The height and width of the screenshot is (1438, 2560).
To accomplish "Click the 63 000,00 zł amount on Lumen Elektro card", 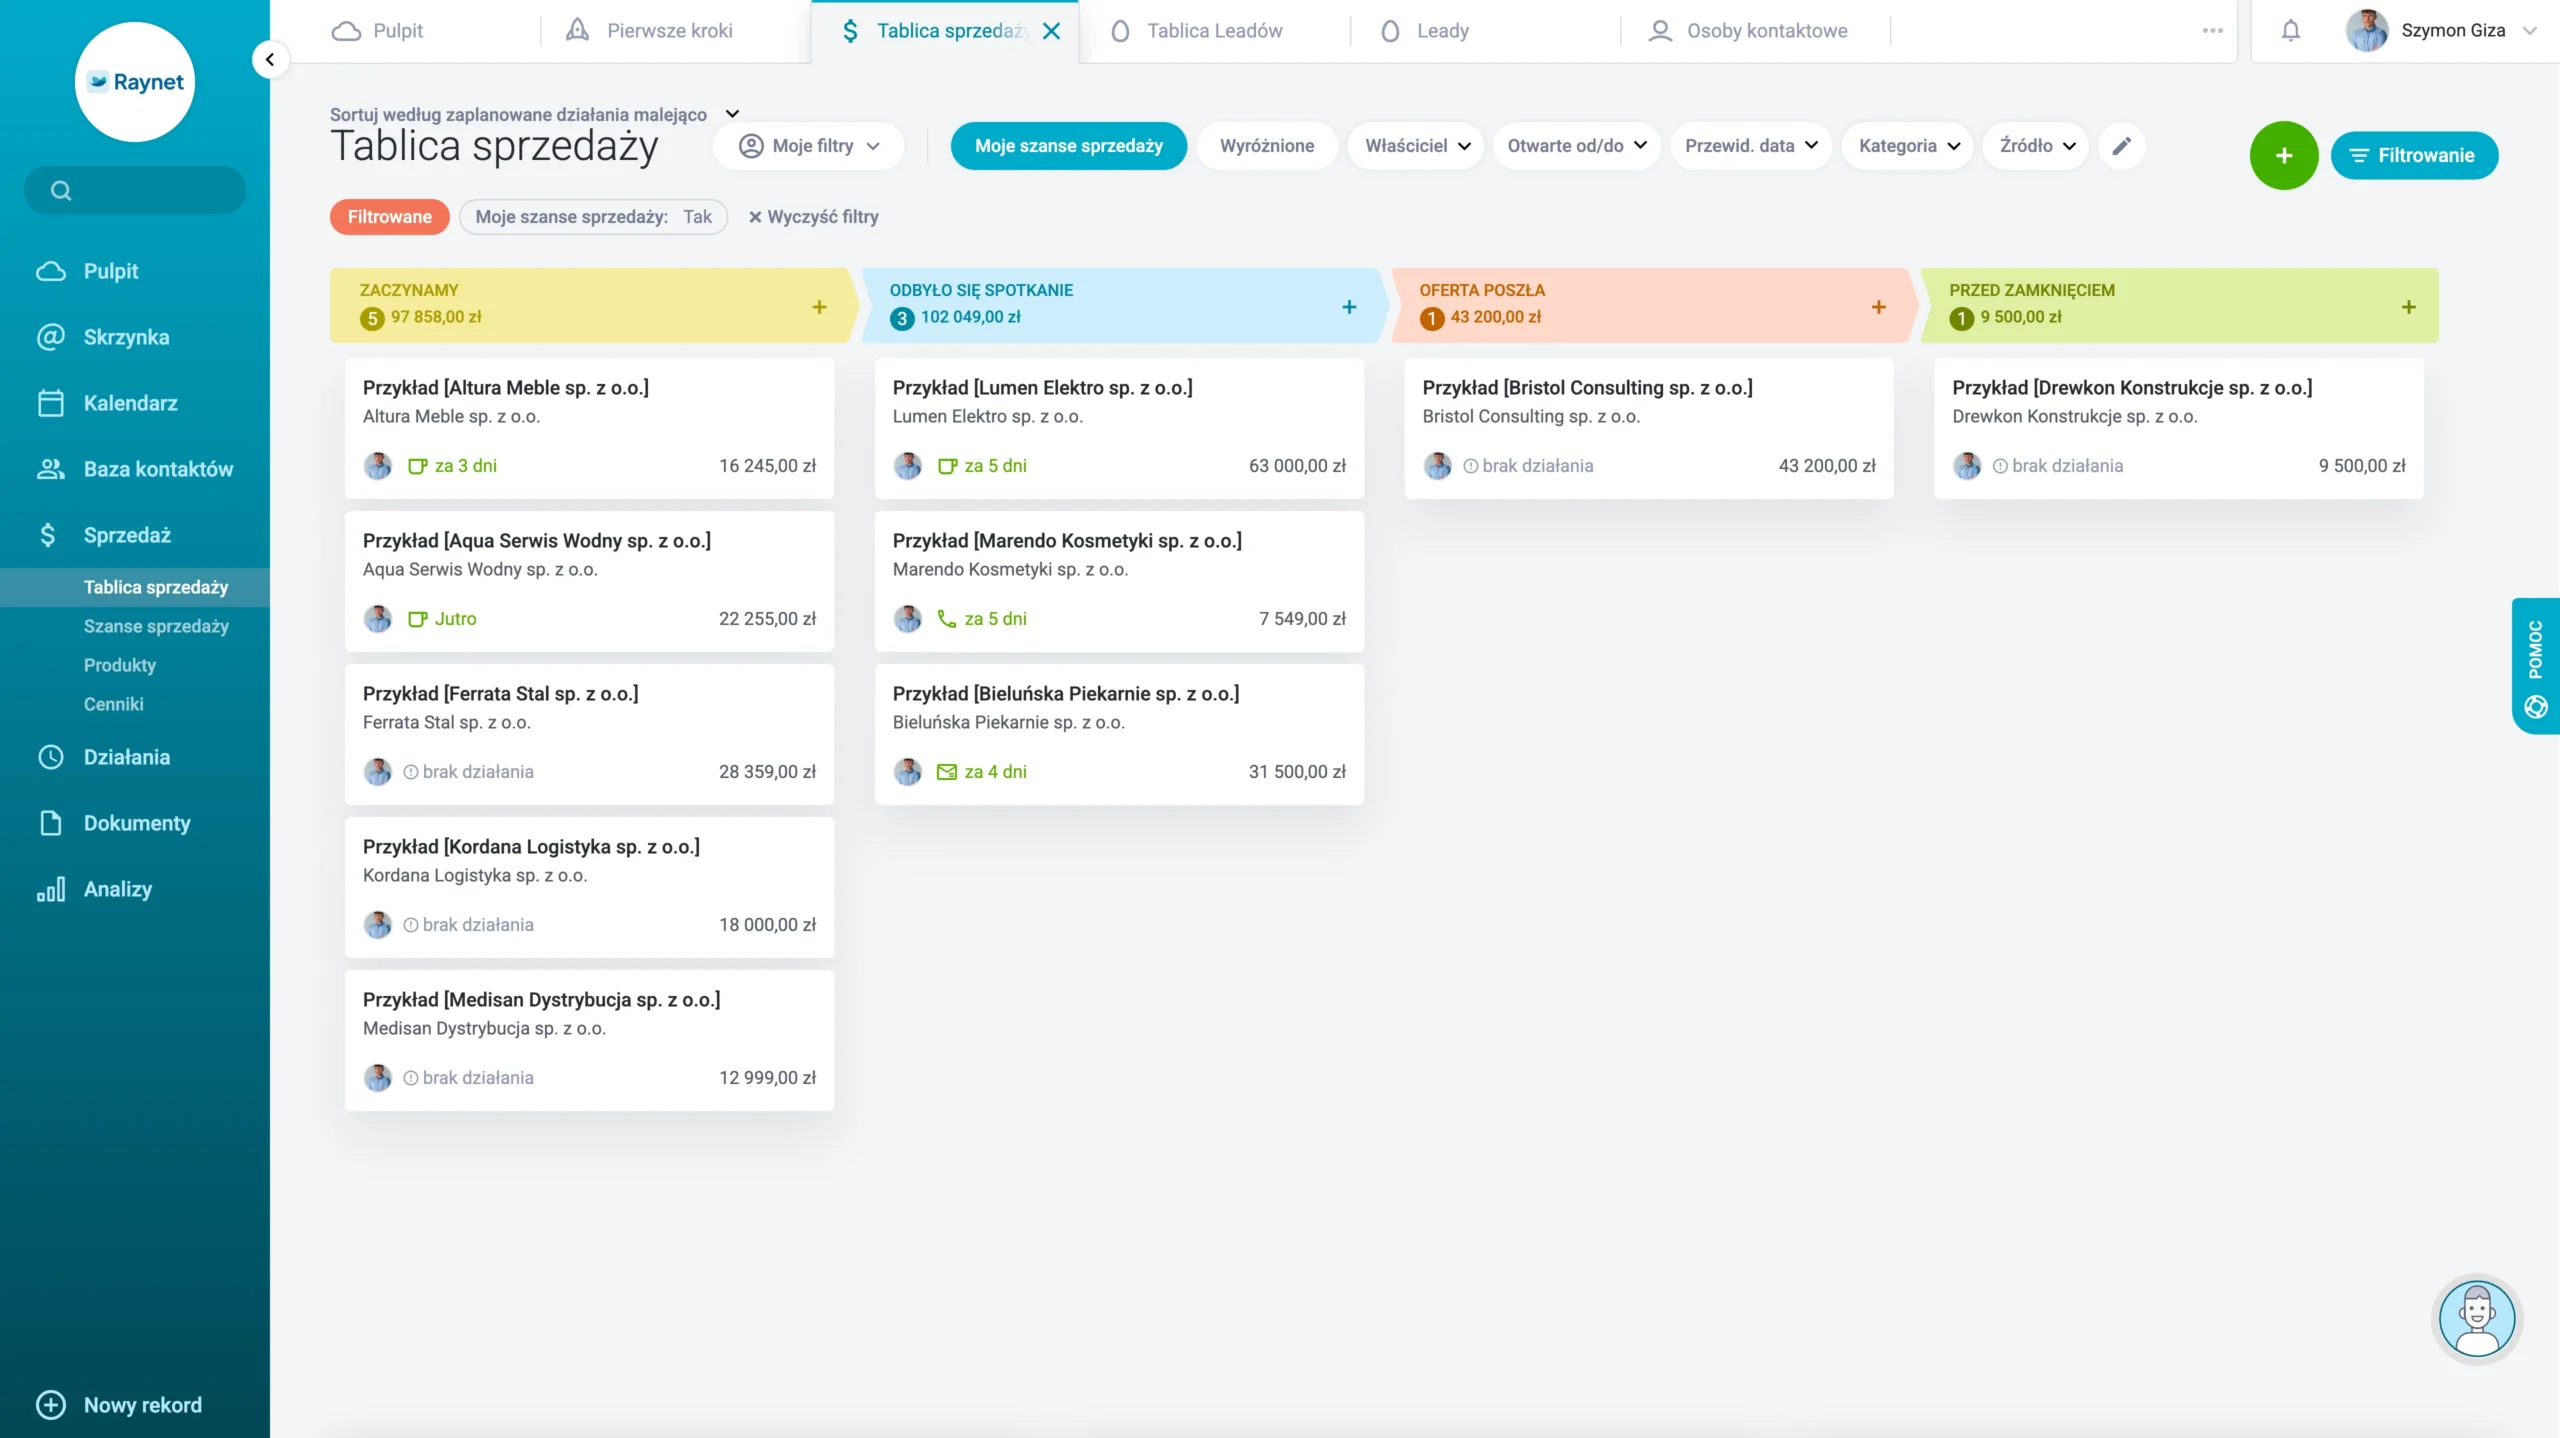I will (1298, 466).
